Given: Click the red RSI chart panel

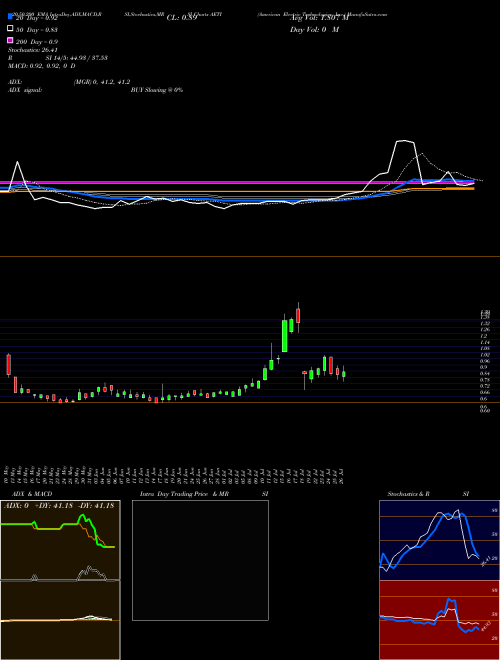Looking at the screenshot, I should coord(439,620).
